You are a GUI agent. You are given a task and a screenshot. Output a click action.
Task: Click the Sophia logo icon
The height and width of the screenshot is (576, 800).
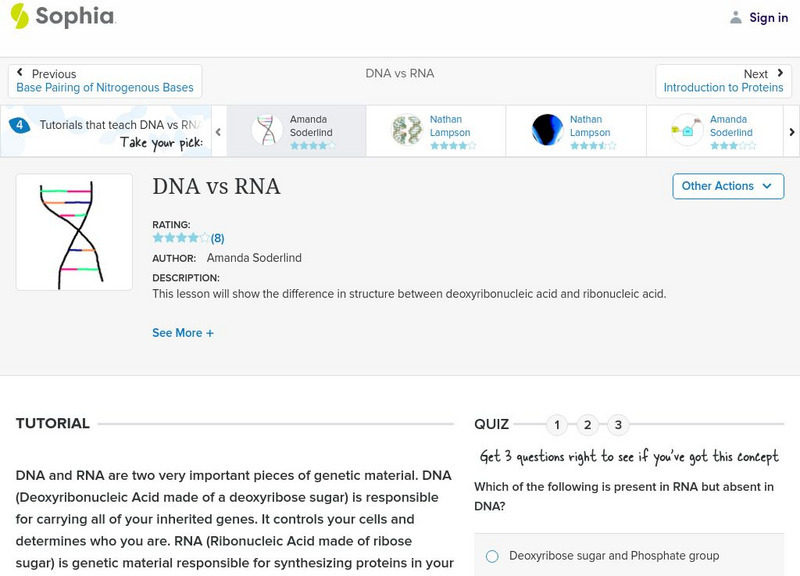point(20,16)
